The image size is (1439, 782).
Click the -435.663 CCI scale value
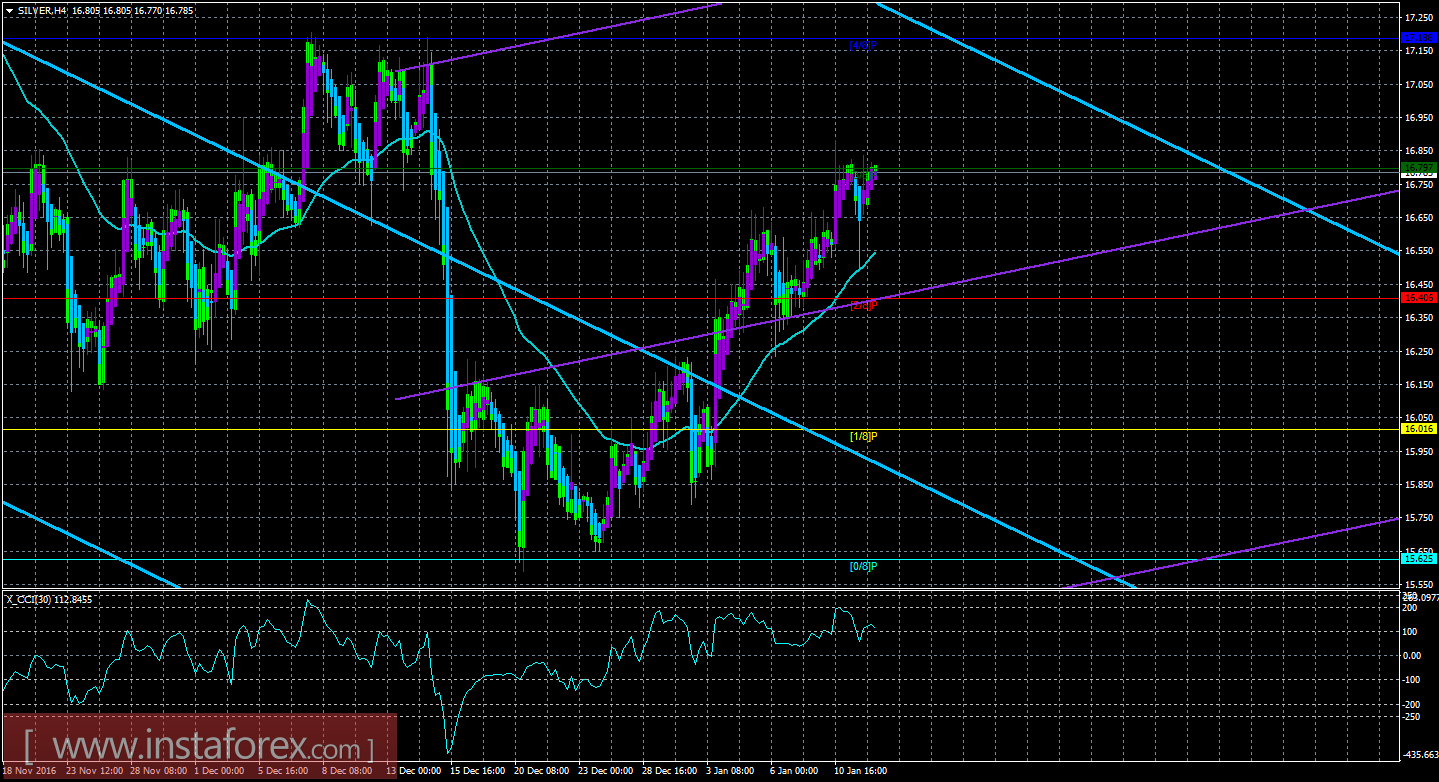click(x=1421, y=753)
